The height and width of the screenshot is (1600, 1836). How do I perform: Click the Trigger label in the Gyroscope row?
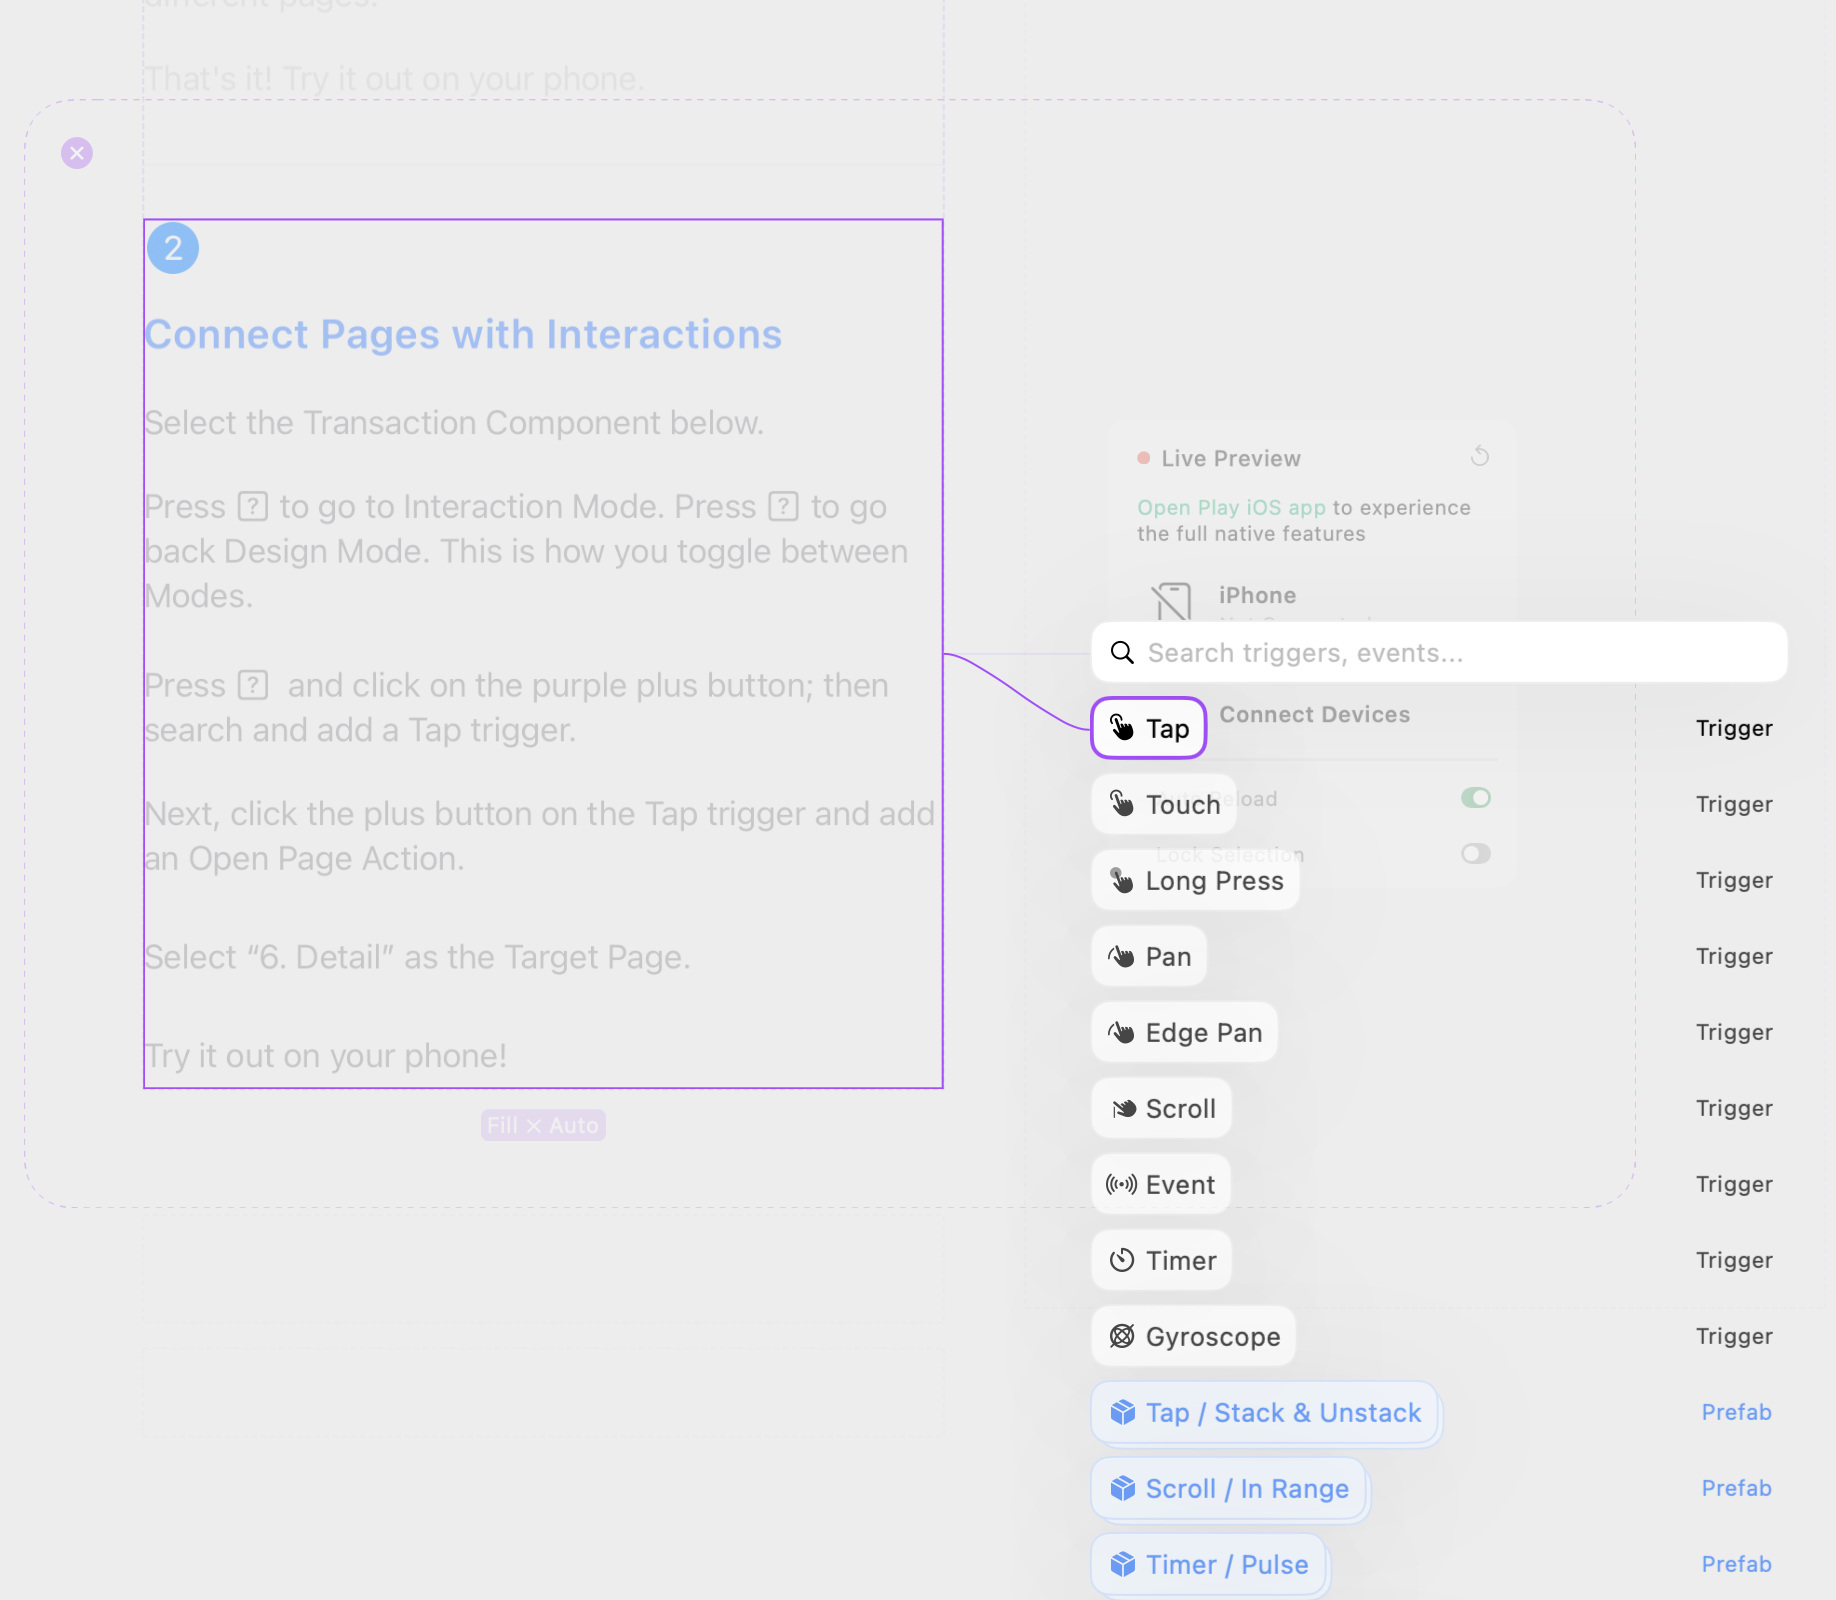[x=1734, y=1336]
